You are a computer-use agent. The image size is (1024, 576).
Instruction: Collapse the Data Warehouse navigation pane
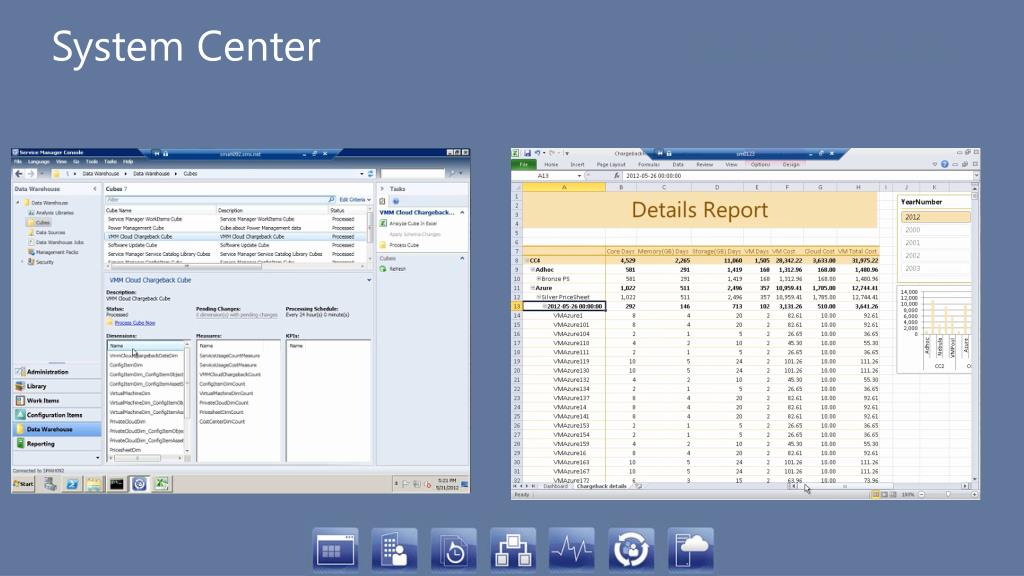coord(95,189)
